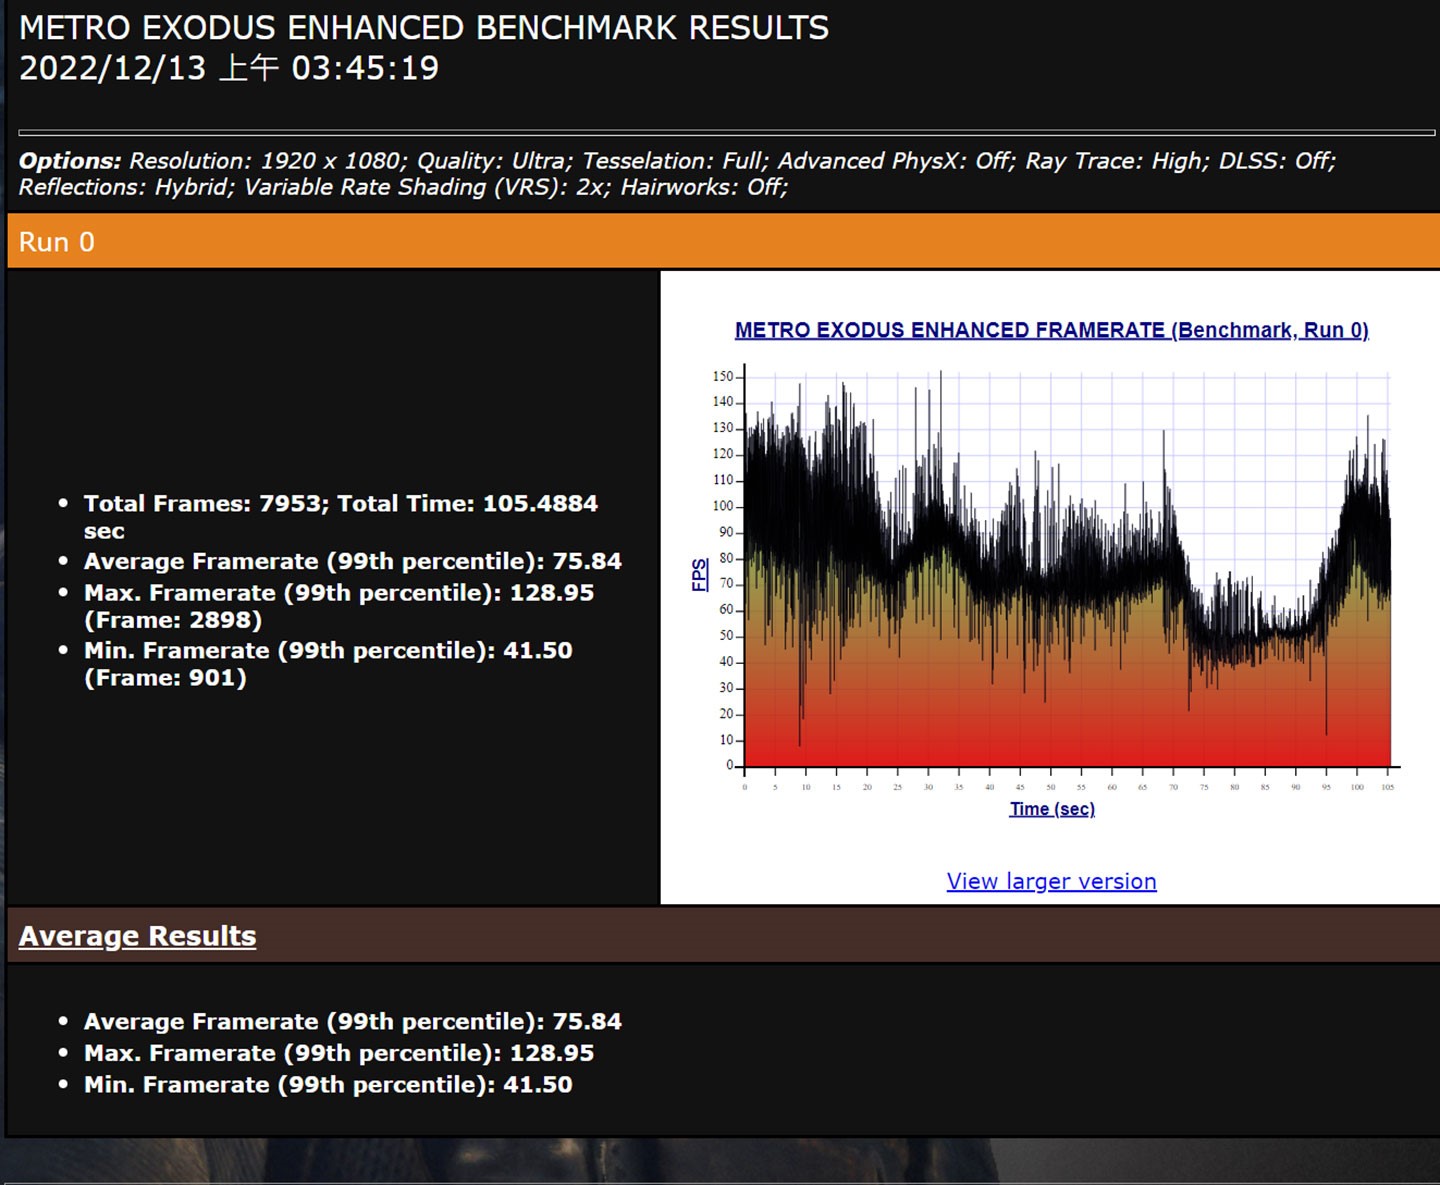Click Min. Framerate 41.50 under Run 0
This screenshot has width=1440, height=1185.
pyautogui.click(x=328, y=664)
